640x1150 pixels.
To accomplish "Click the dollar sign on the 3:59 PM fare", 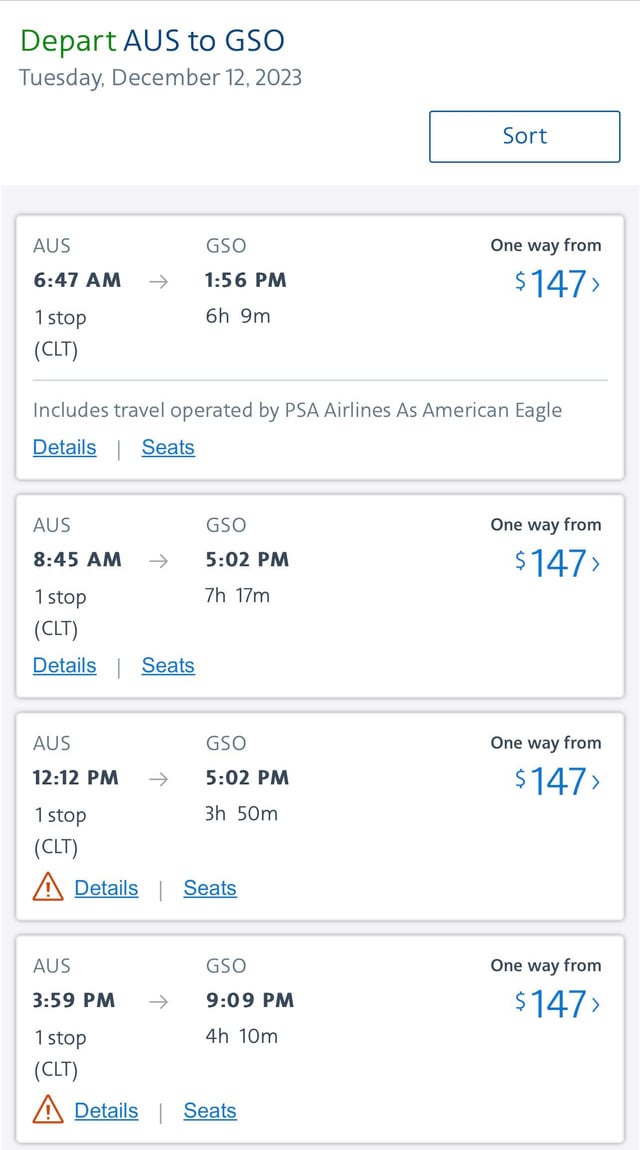I will coord(521,998).
